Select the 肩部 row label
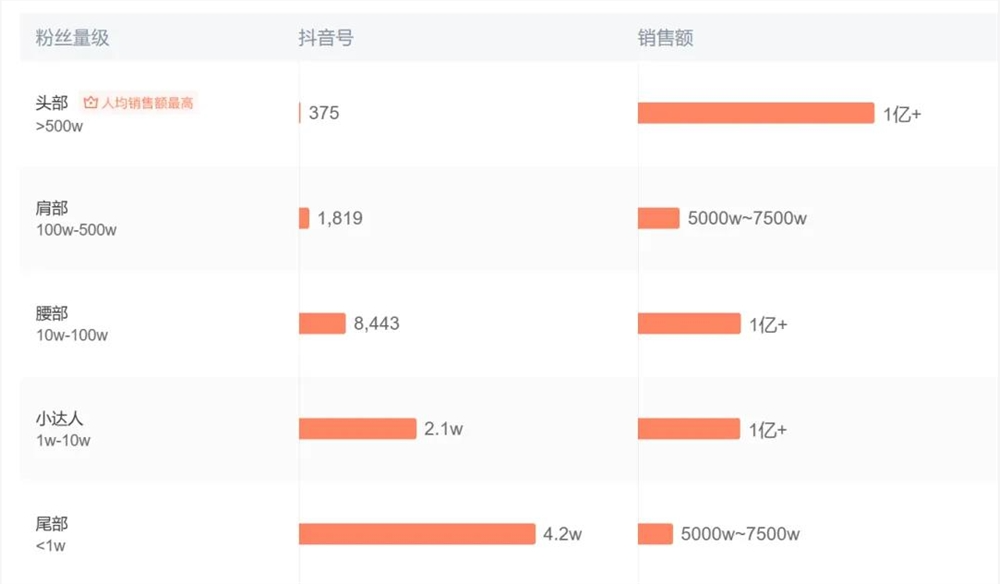The width and height of the screenshot is (1000, 584). point(52,208)
